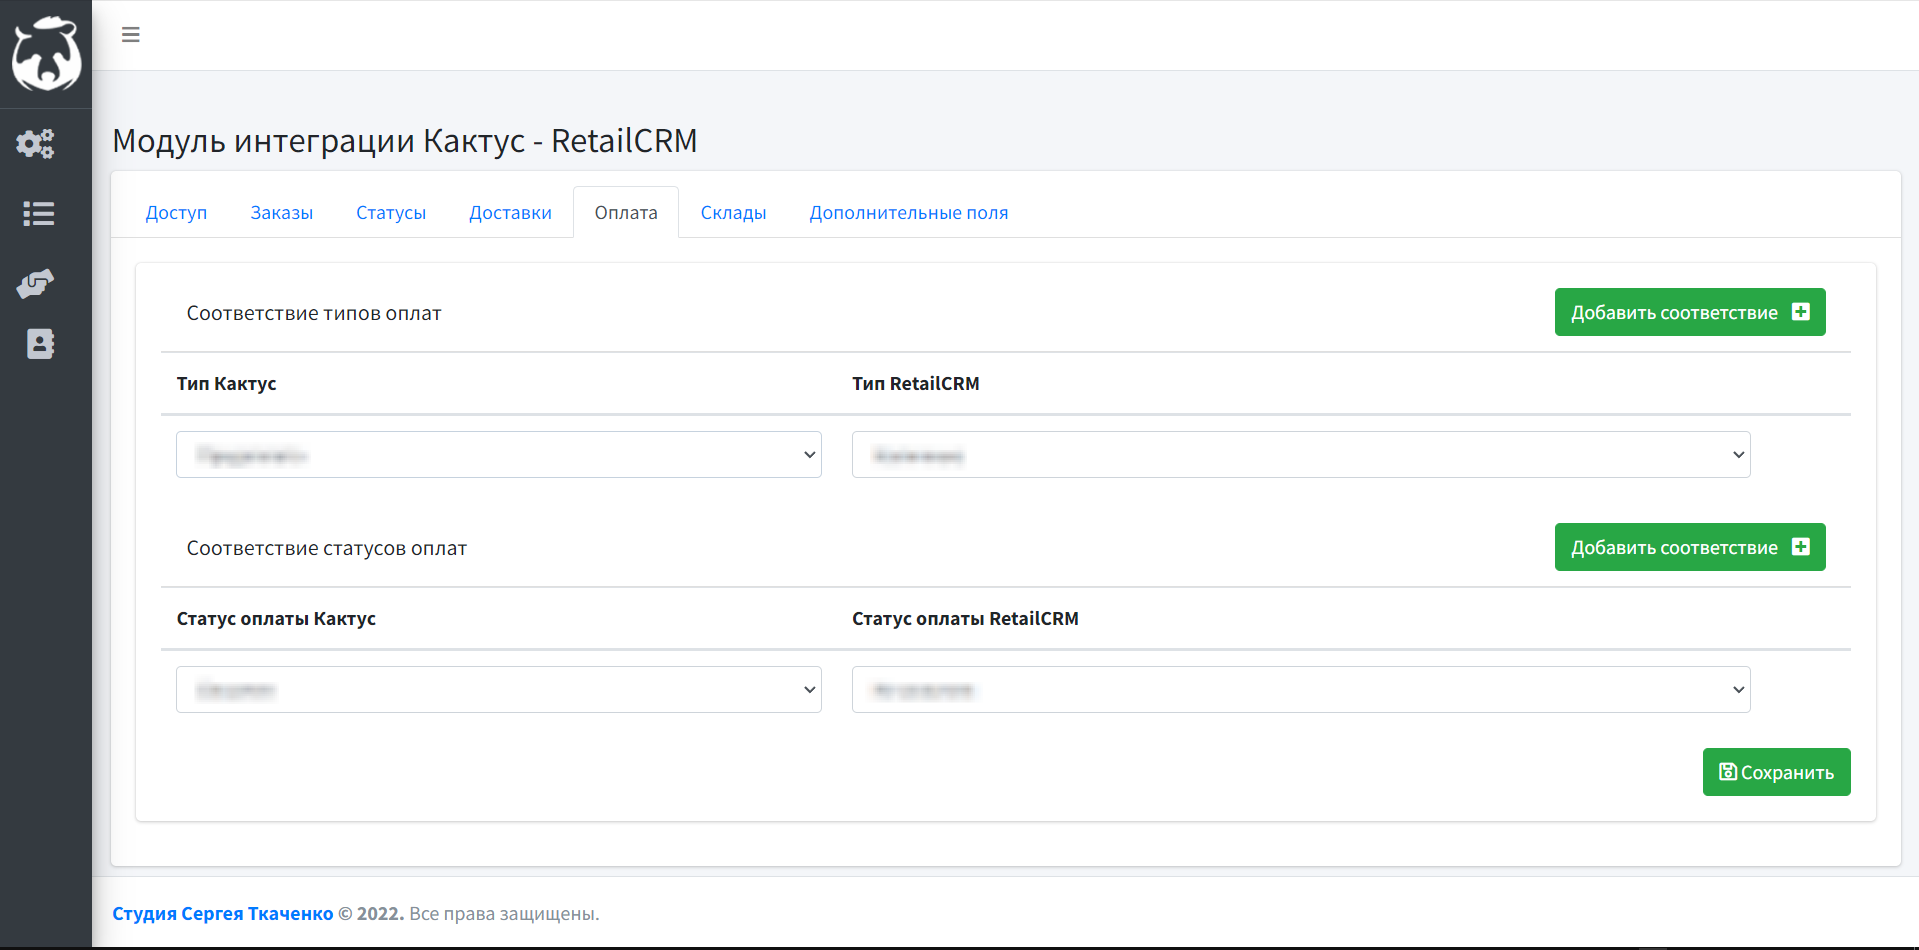Click the Все права защищены footer text
The width and height of the screenshot is (1919, 950).
point(504,914)
